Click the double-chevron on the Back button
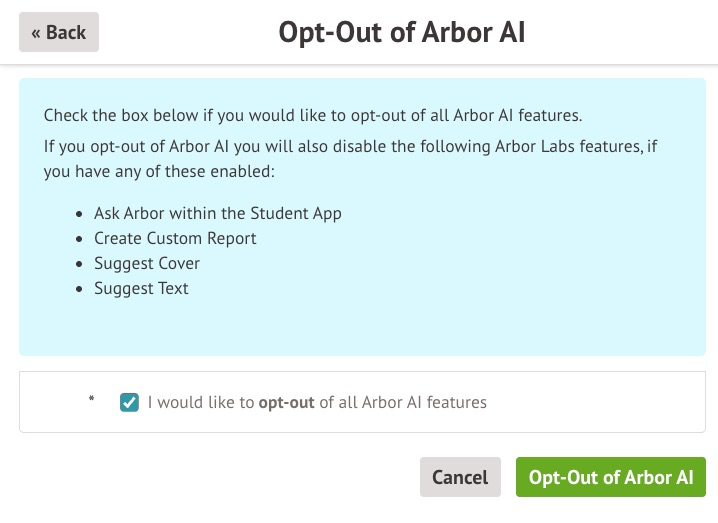 point(36,33)
